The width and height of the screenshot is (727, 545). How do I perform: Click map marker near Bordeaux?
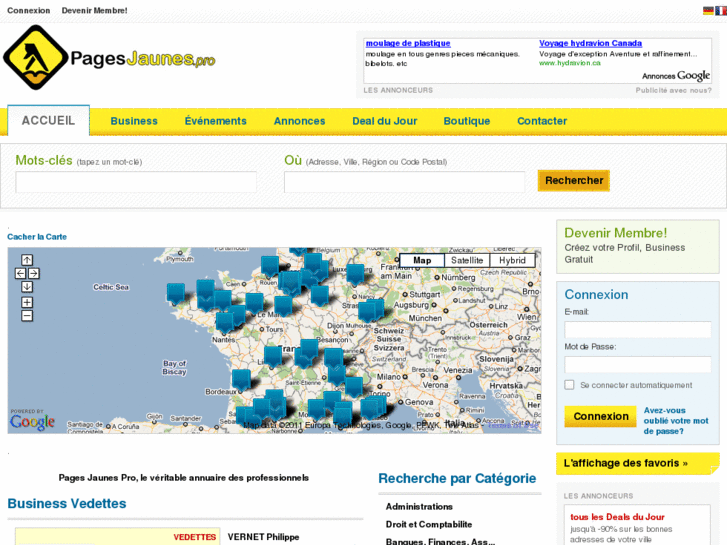(241, 378)
